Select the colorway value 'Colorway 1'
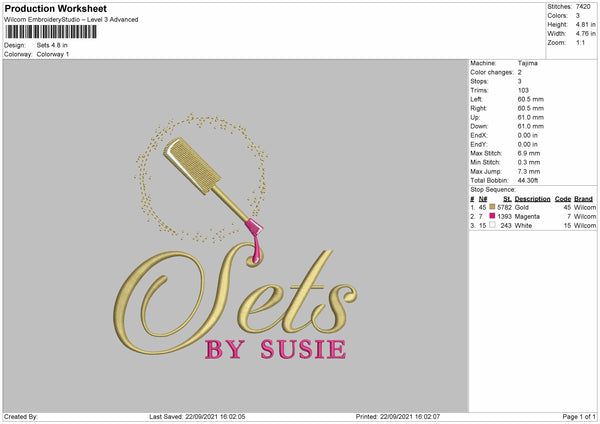 [53, 54]
